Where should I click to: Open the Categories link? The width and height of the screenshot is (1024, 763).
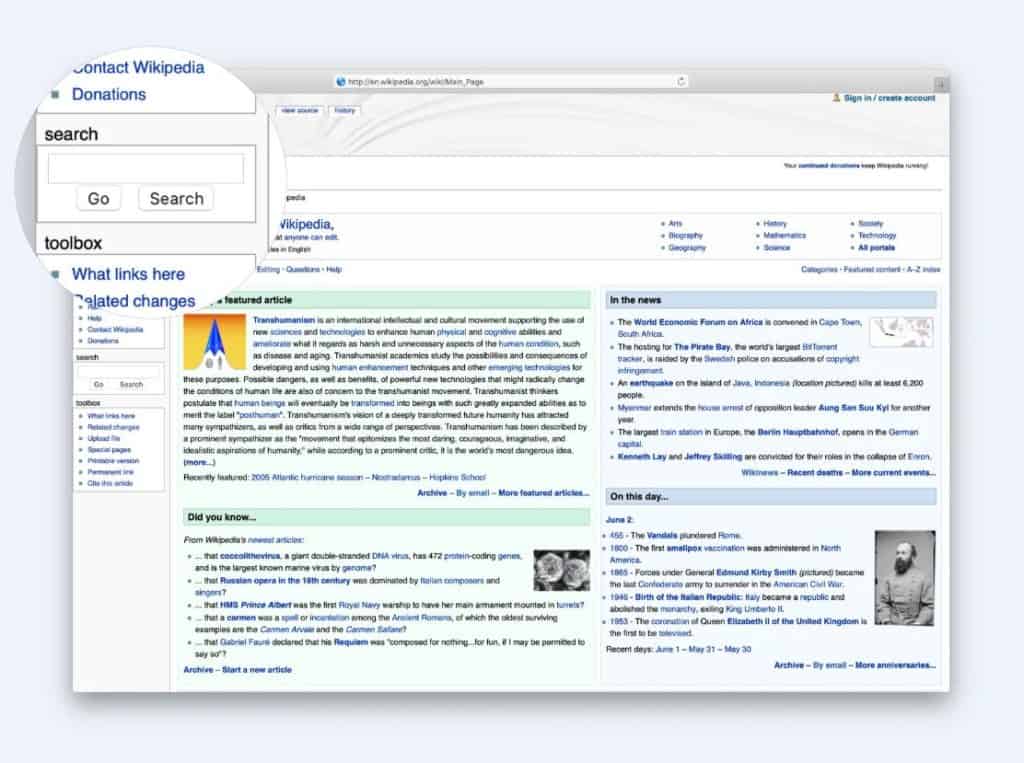819,269
